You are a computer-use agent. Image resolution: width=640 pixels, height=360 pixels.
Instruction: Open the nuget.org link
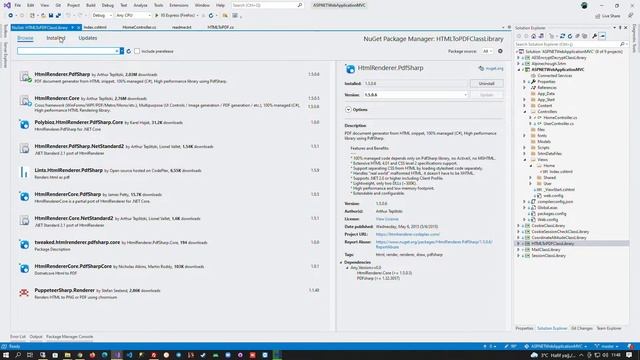[x=494, y=69]
